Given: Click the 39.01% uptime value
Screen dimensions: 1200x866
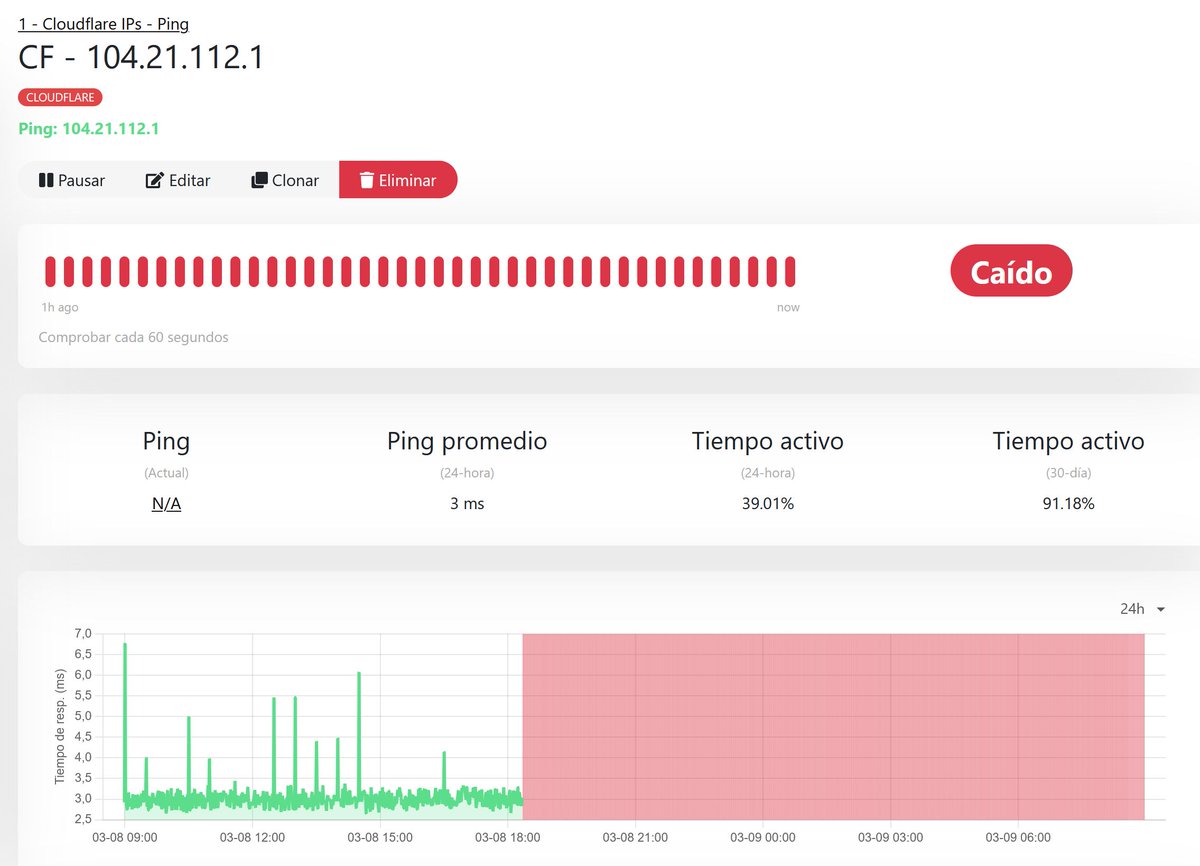Looking at the screenshot, I should [767, 504].
